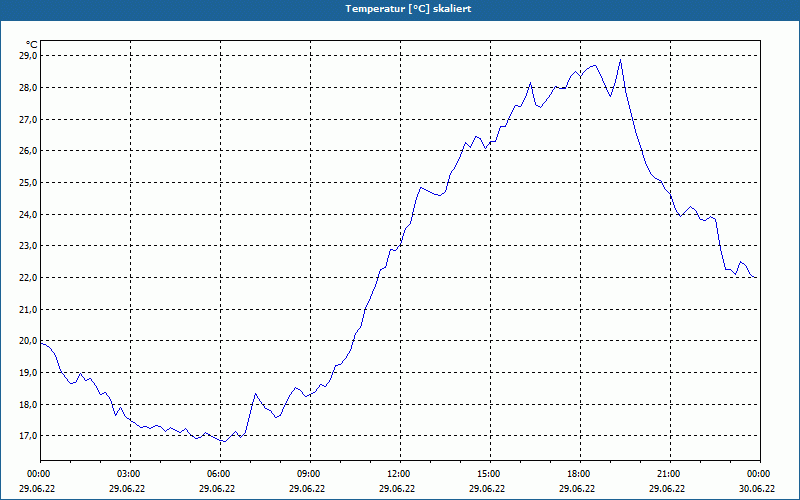This screenshot has width=800, height=500.
Task: Select the "12:00" x-axis time label
Action: pyautogui.click(x=398, y=474)
